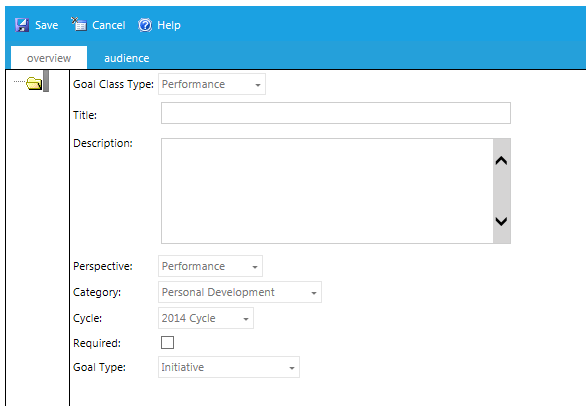Screen dimensions: 586x406
Task: Click the Description scroll up arrow
Action: (x=501, y=161)
